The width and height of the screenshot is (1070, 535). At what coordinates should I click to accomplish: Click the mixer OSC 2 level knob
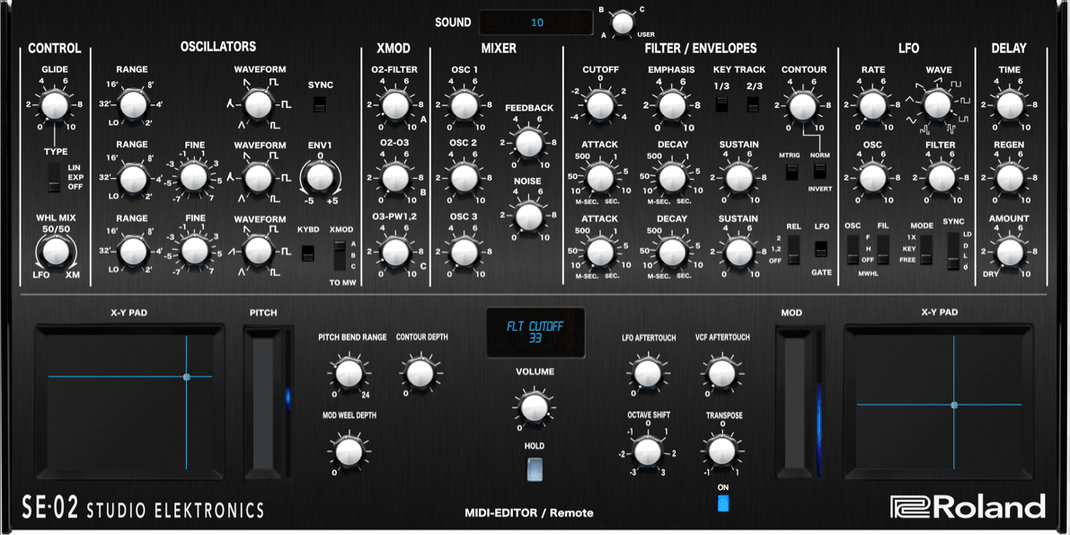click(x=465, y=177)
